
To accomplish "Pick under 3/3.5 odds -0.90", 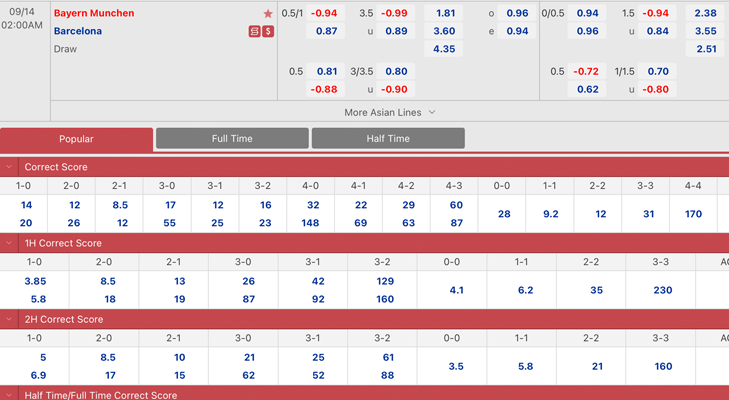I will pos(395,89).
